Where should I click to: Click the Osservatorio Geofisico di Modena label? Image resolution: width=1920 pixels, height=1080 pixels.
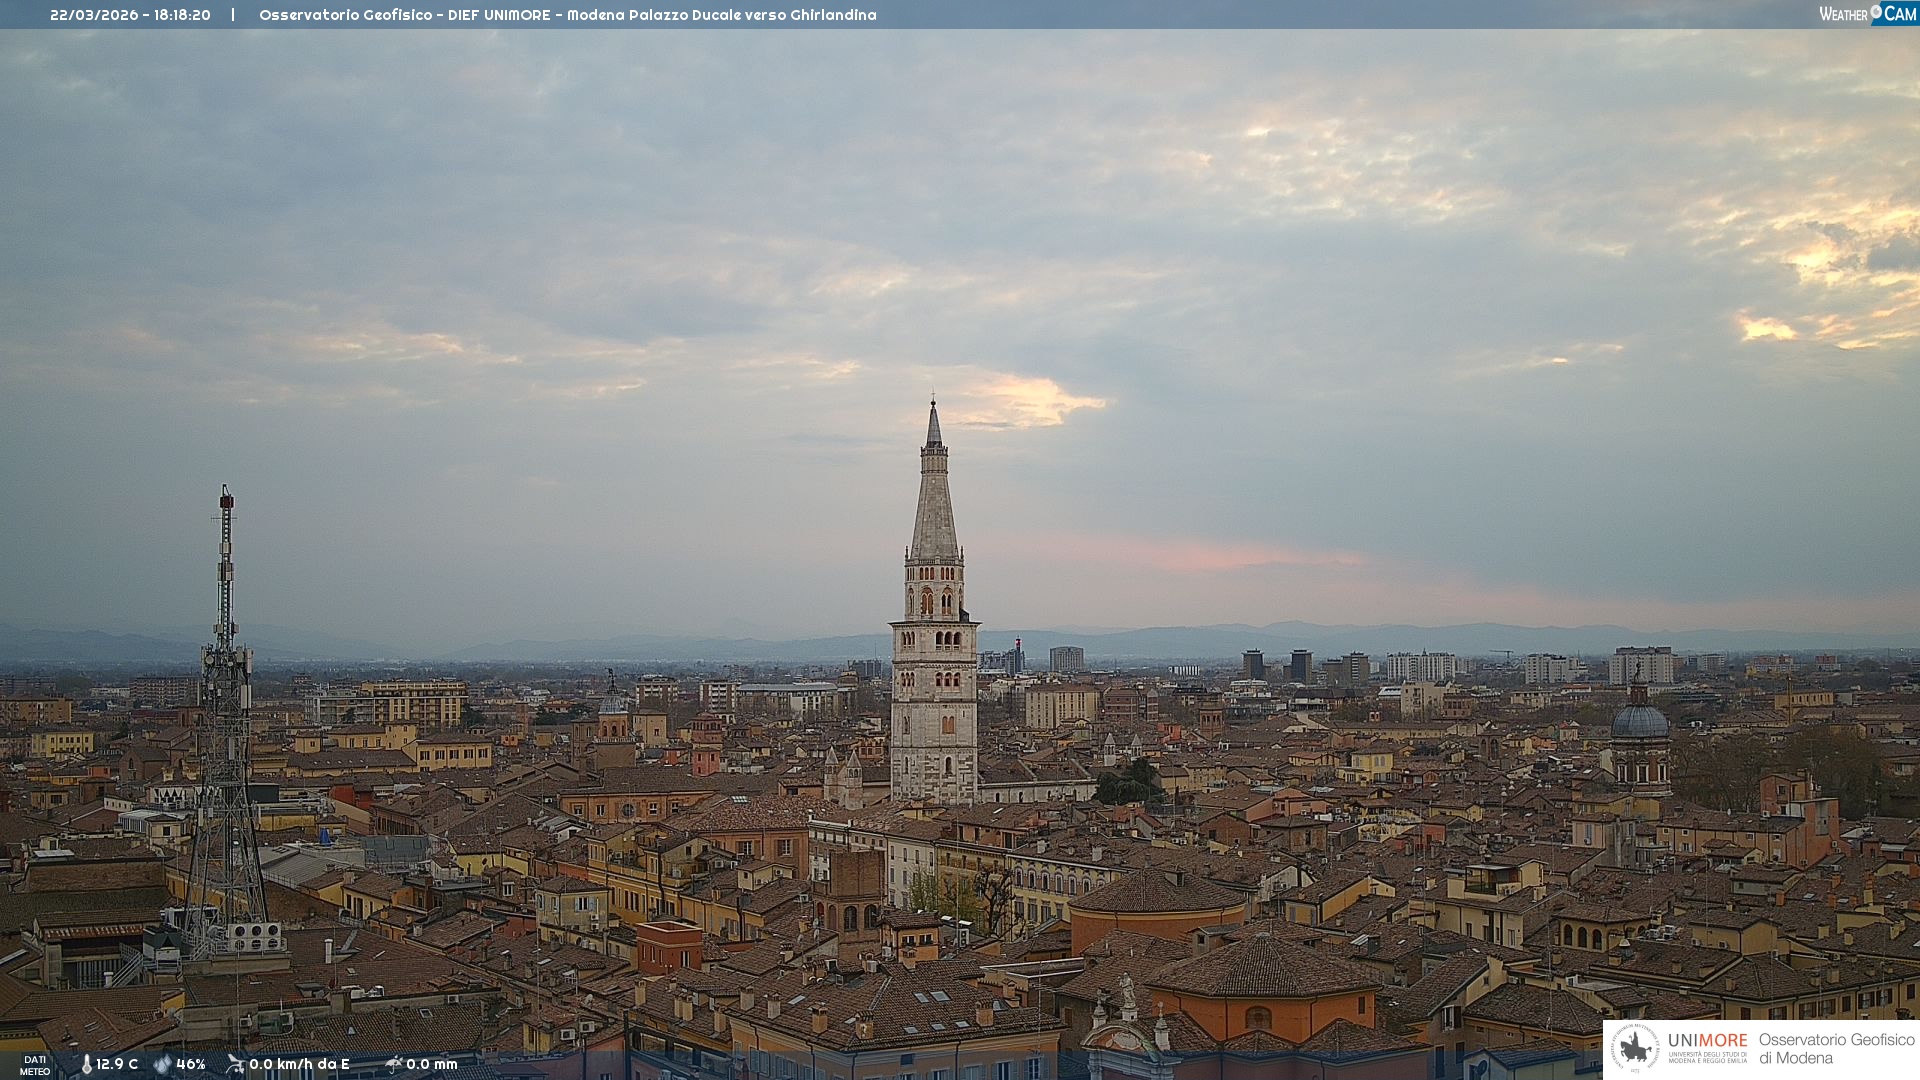[1836, 1048]
